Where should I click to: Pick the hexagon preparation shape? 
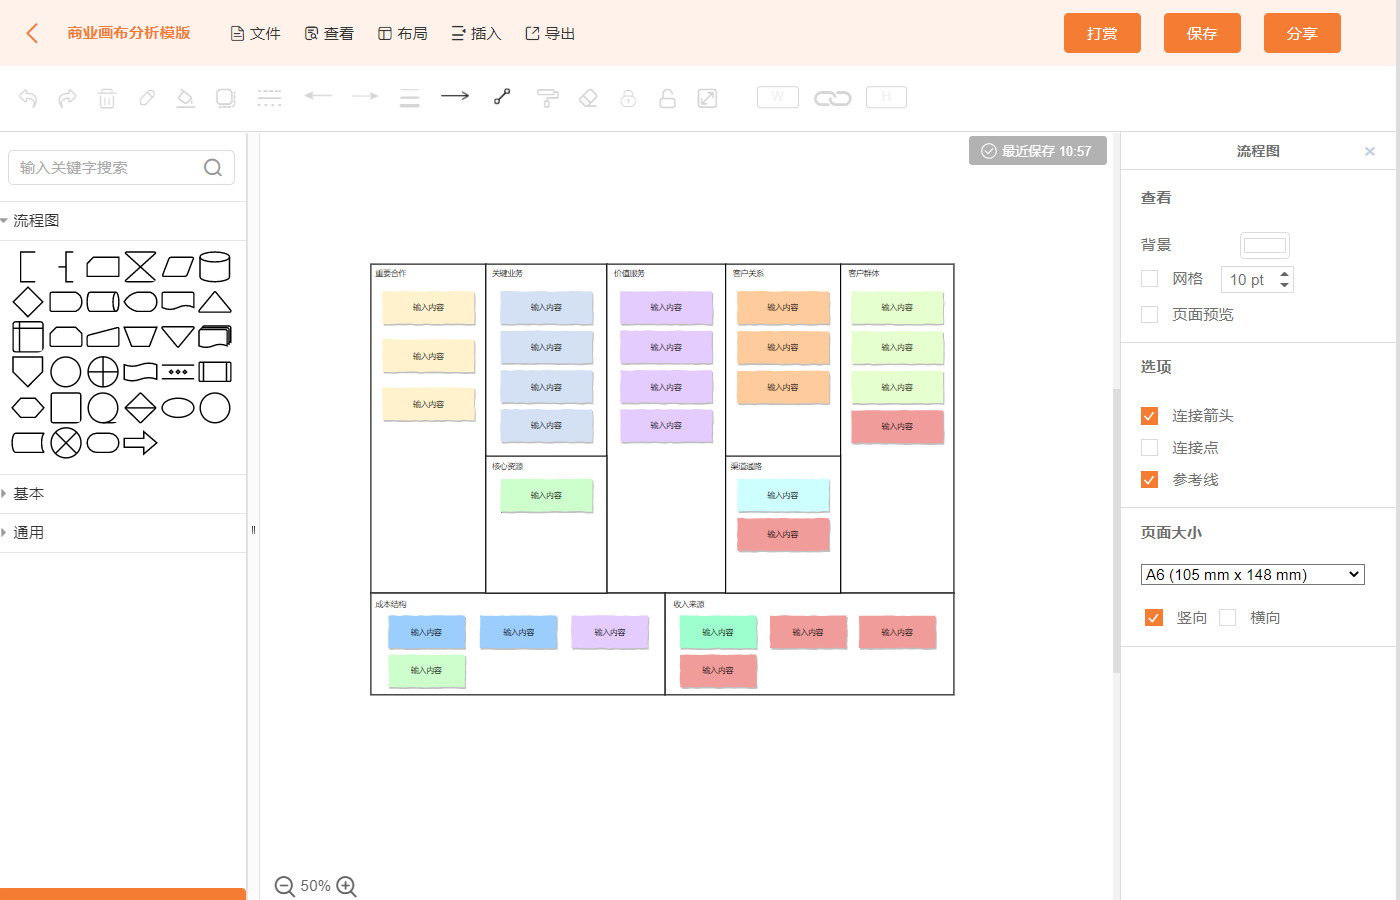coord(28,408)
